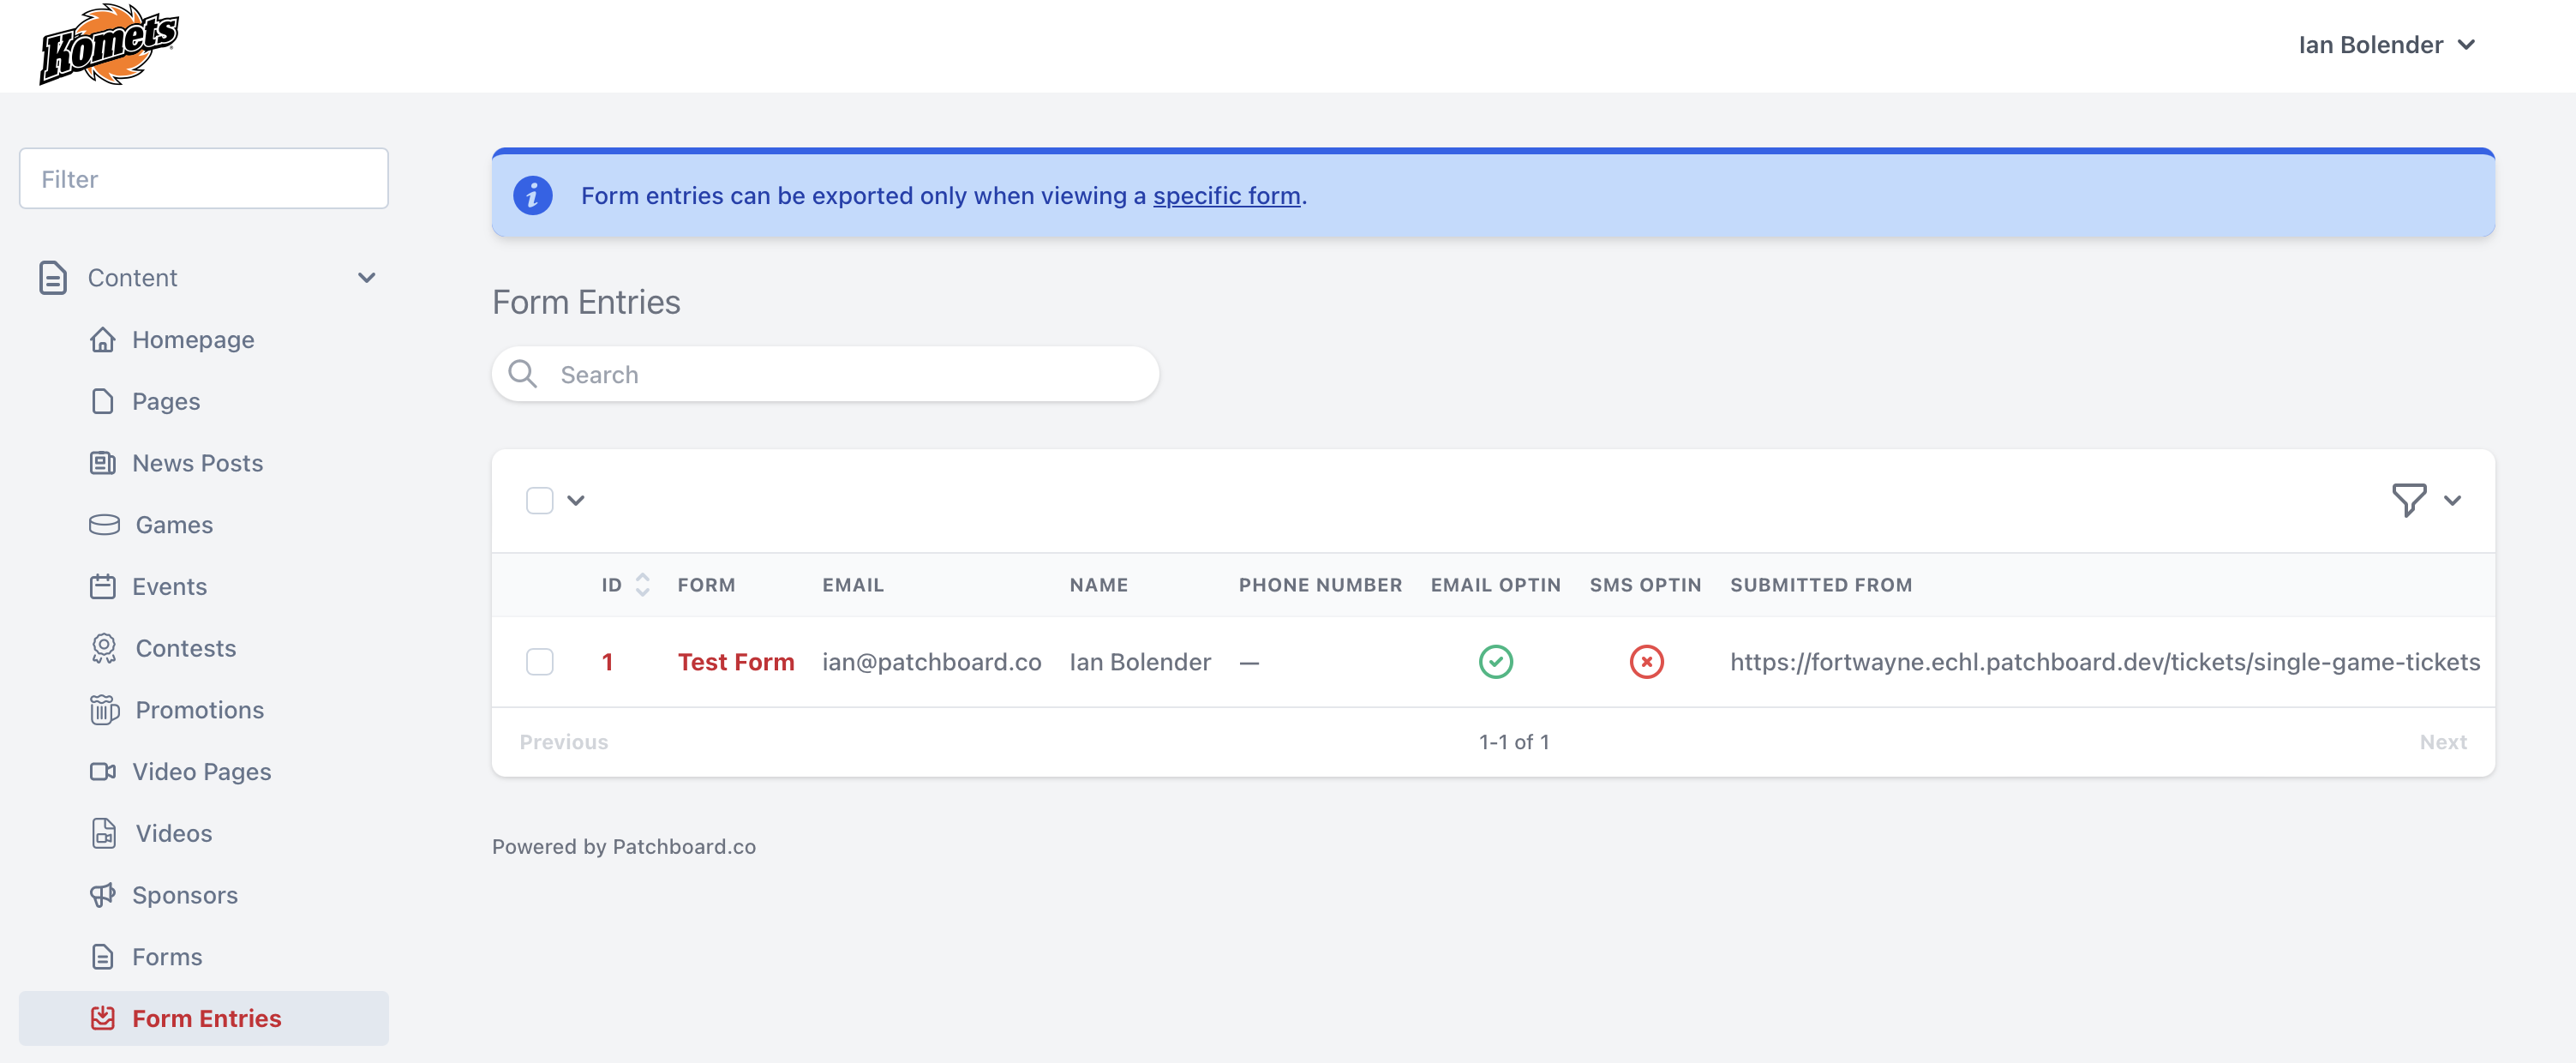Screen dimensions: 2576x1063
Task: Click the ian@patchboard.co email cell
Action: 932,662
